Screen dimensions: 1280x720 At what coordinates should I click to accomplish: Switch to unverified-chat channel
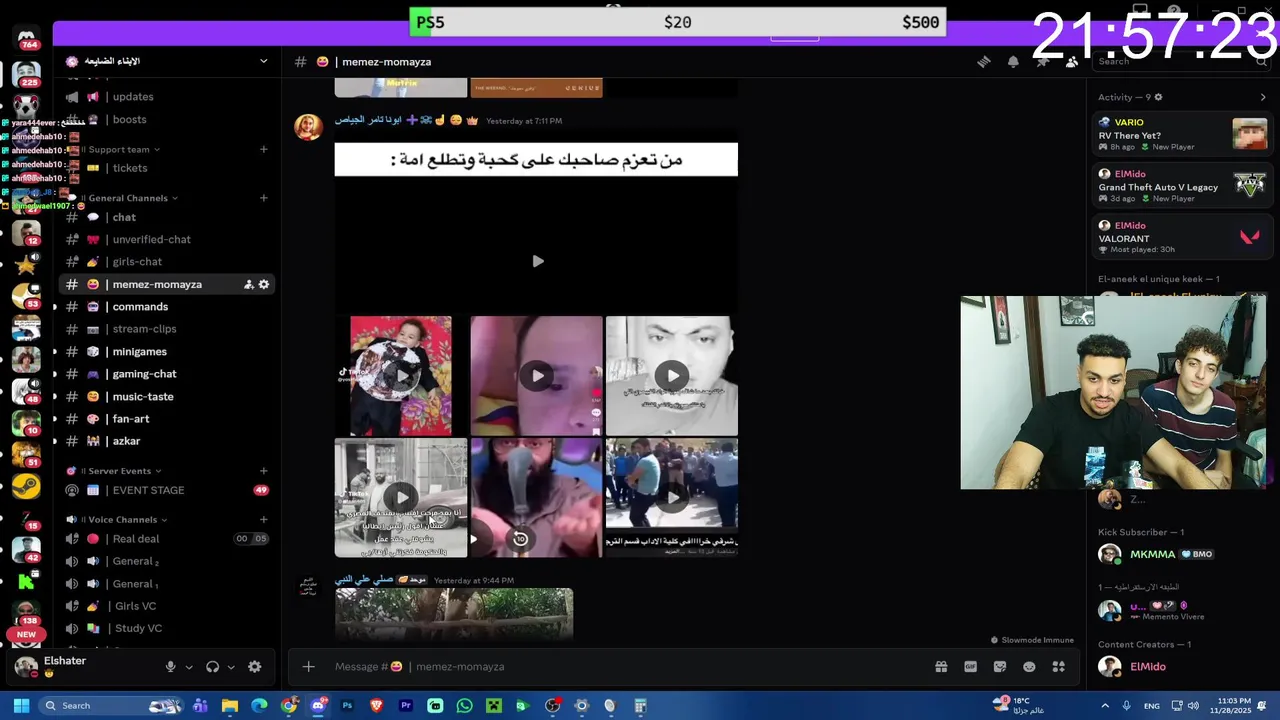tap(167, 240)
